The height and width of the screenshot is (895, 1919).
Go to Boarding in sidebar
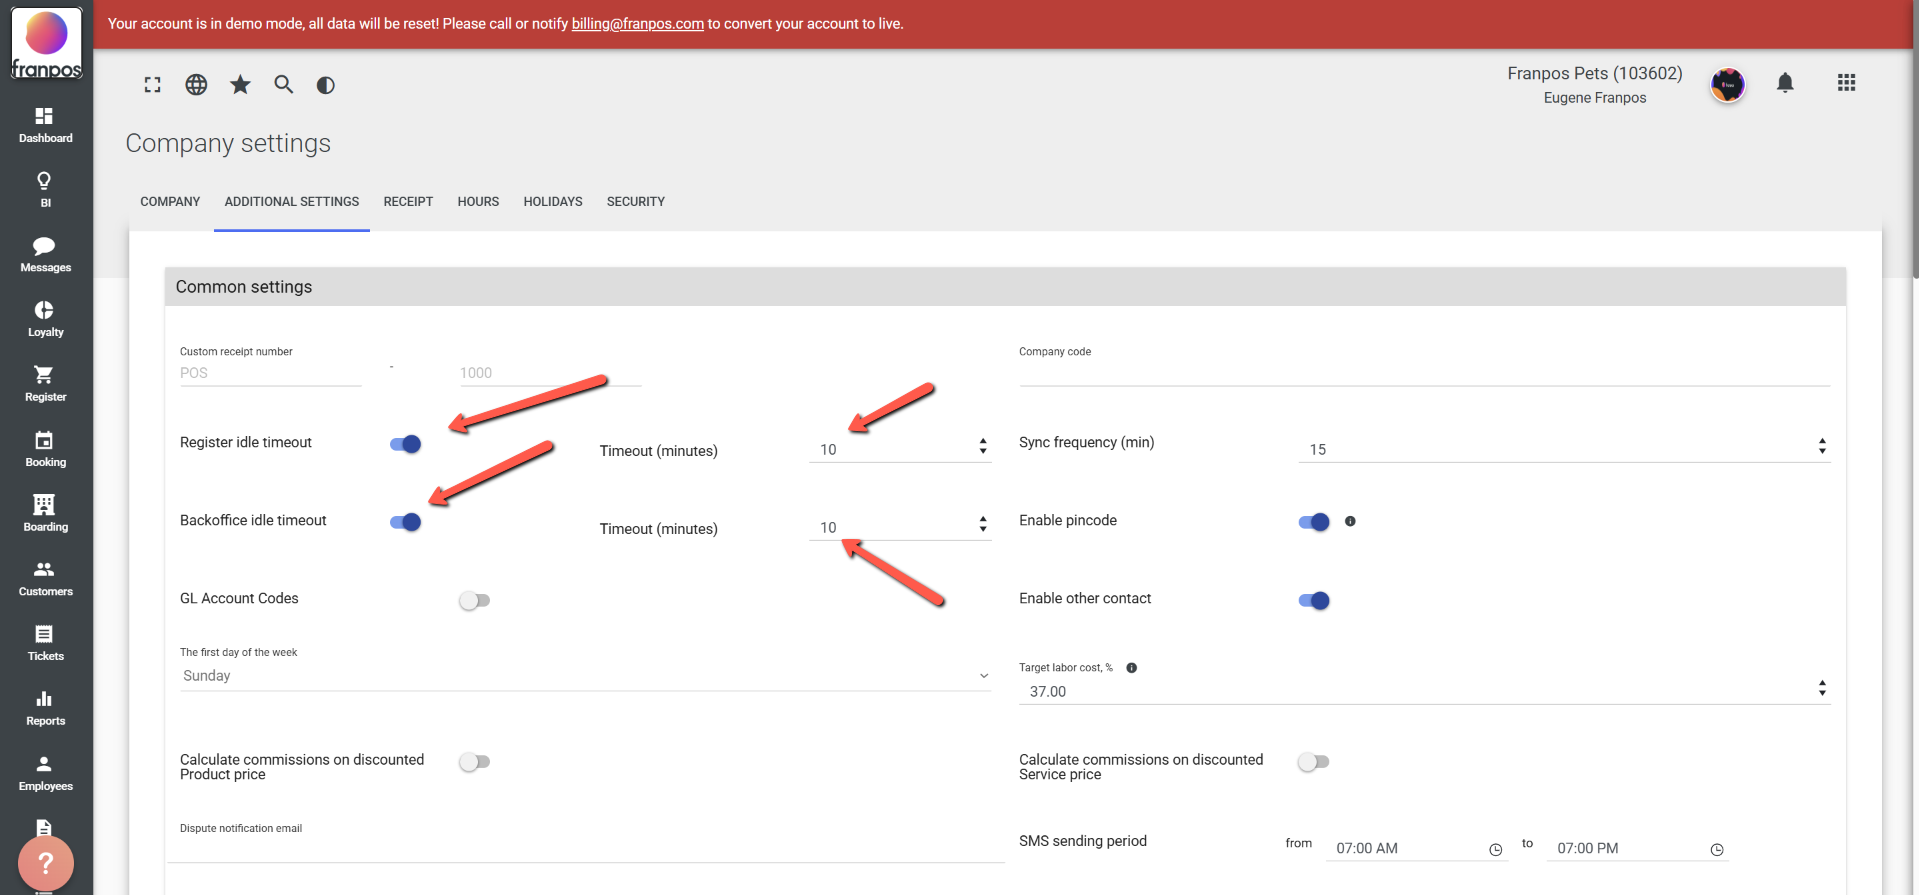point(45,513)
